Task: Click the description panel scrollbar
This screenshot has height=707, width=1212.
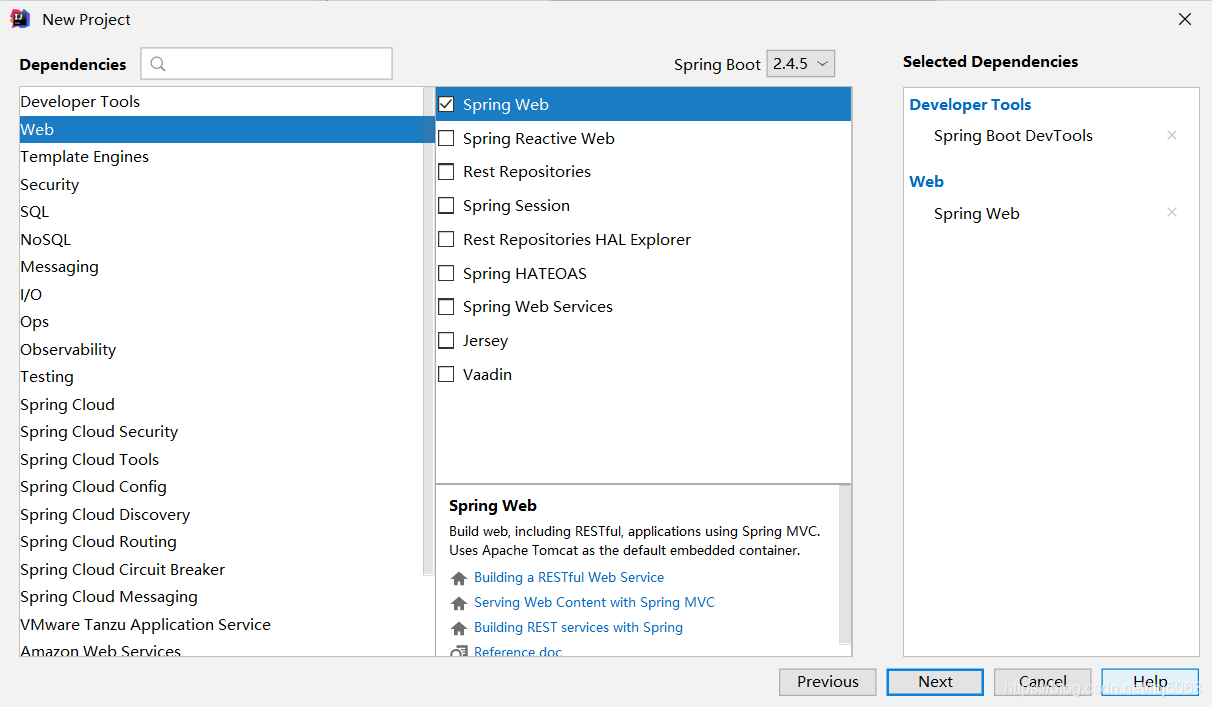Action: [846, 563]
